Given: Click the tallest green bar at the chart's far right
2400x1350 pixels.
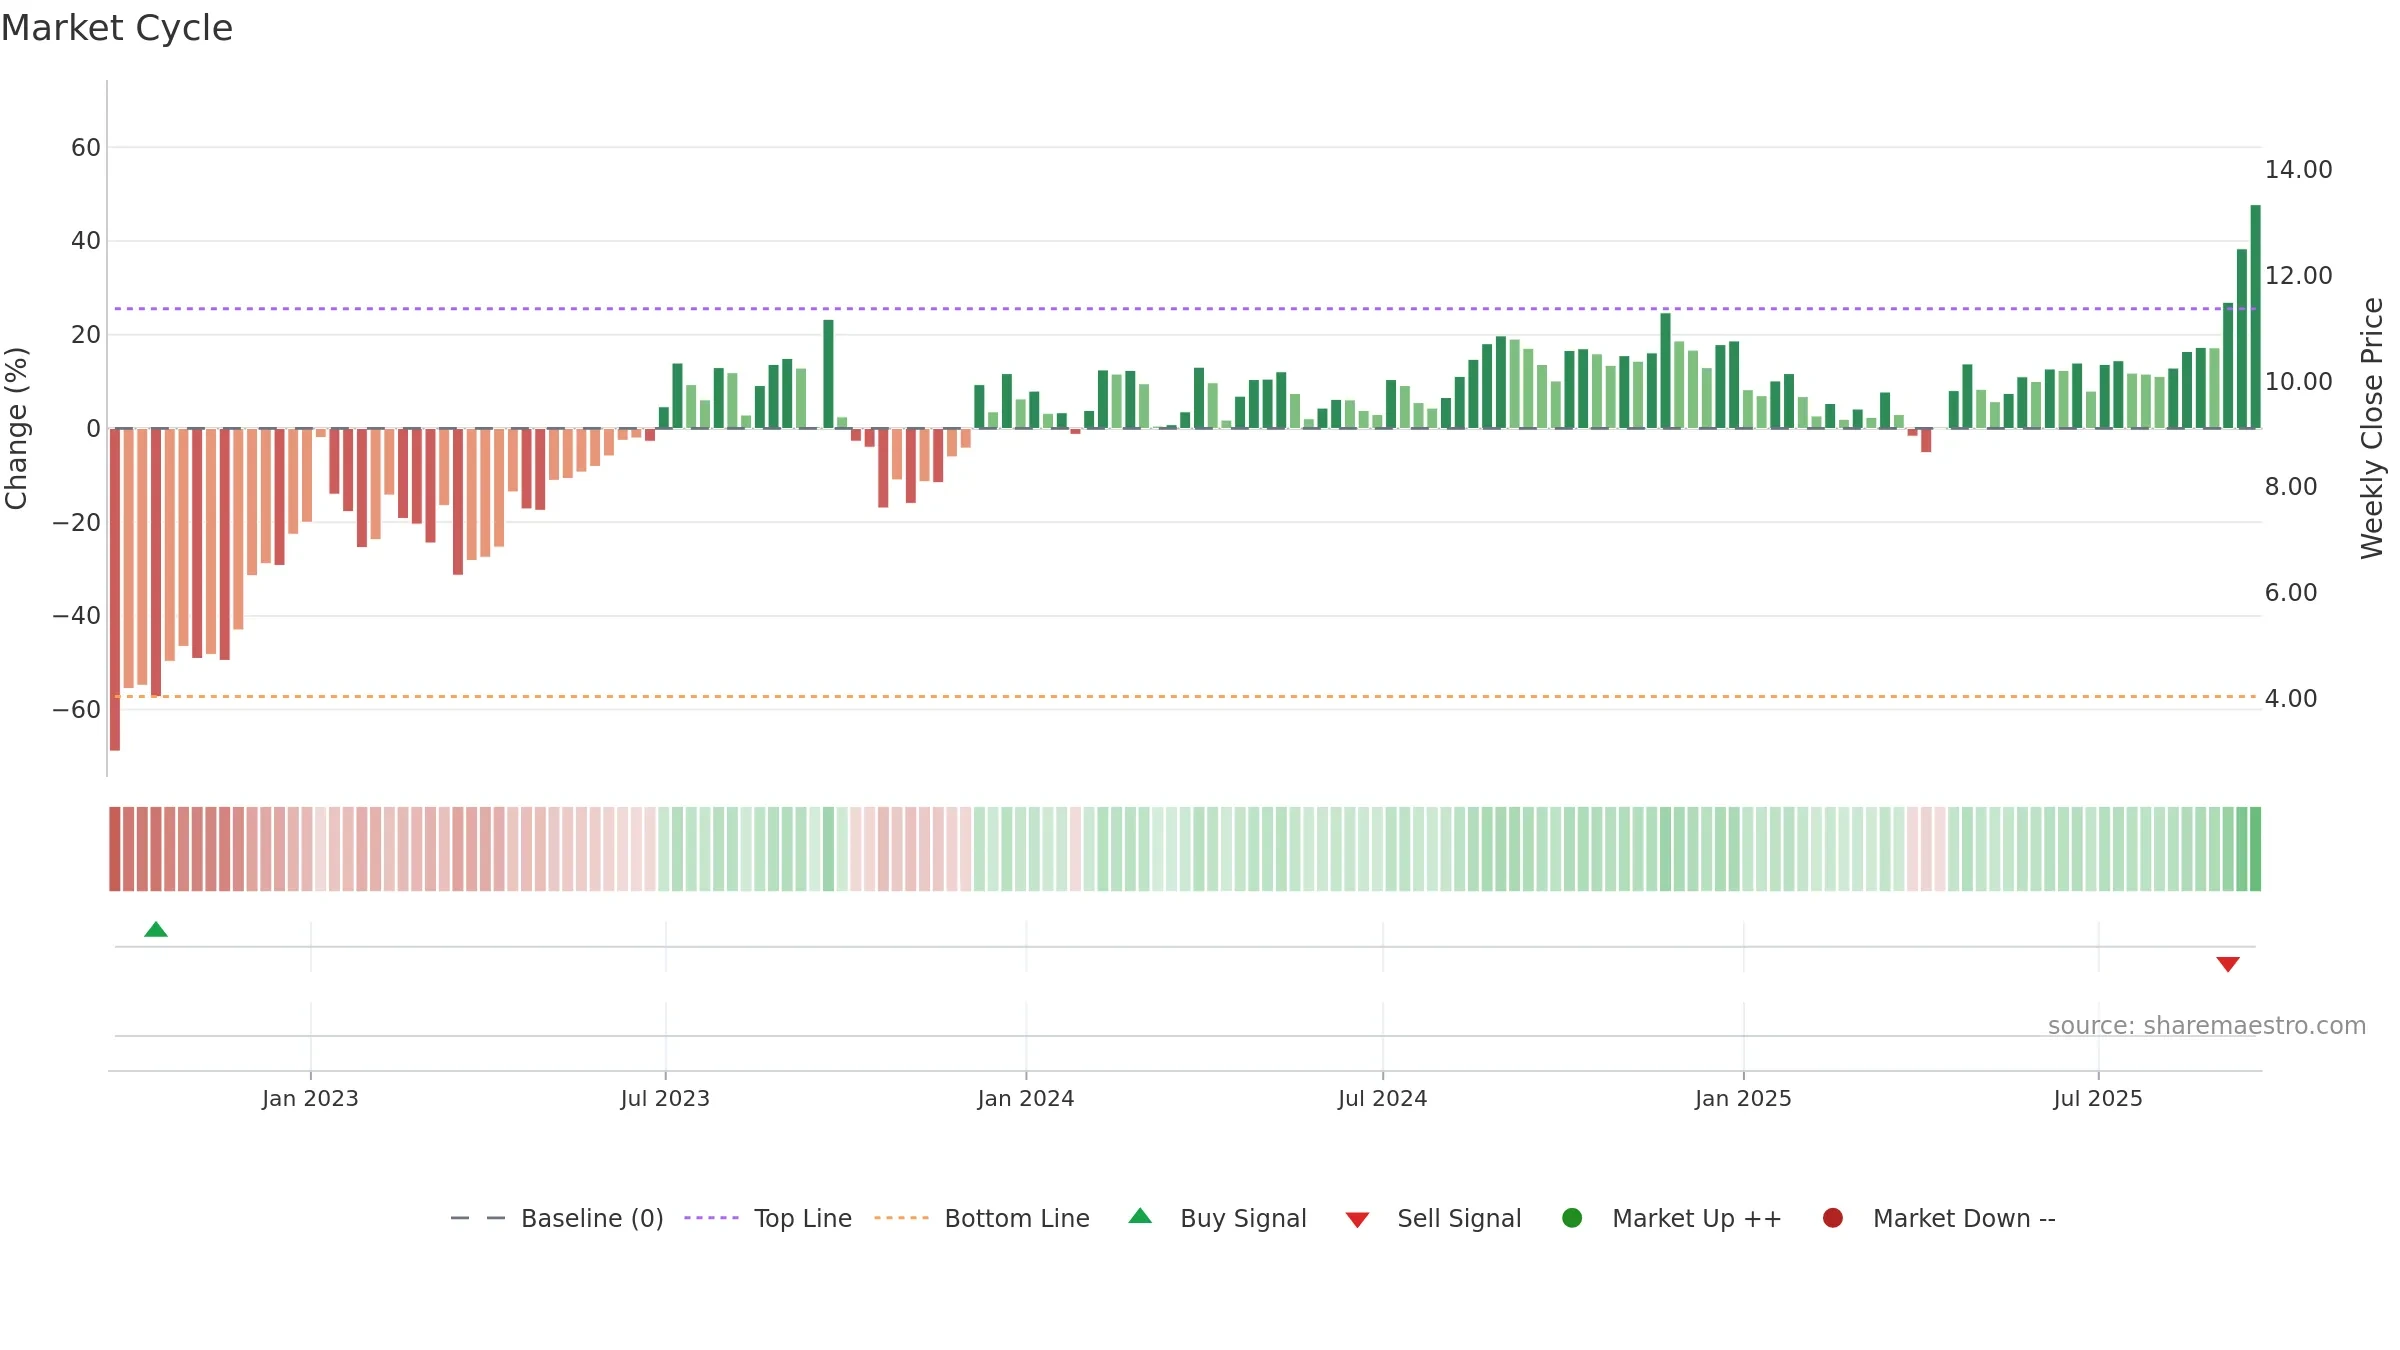Looking at the screenshot, I should (x=2255, y=316).
